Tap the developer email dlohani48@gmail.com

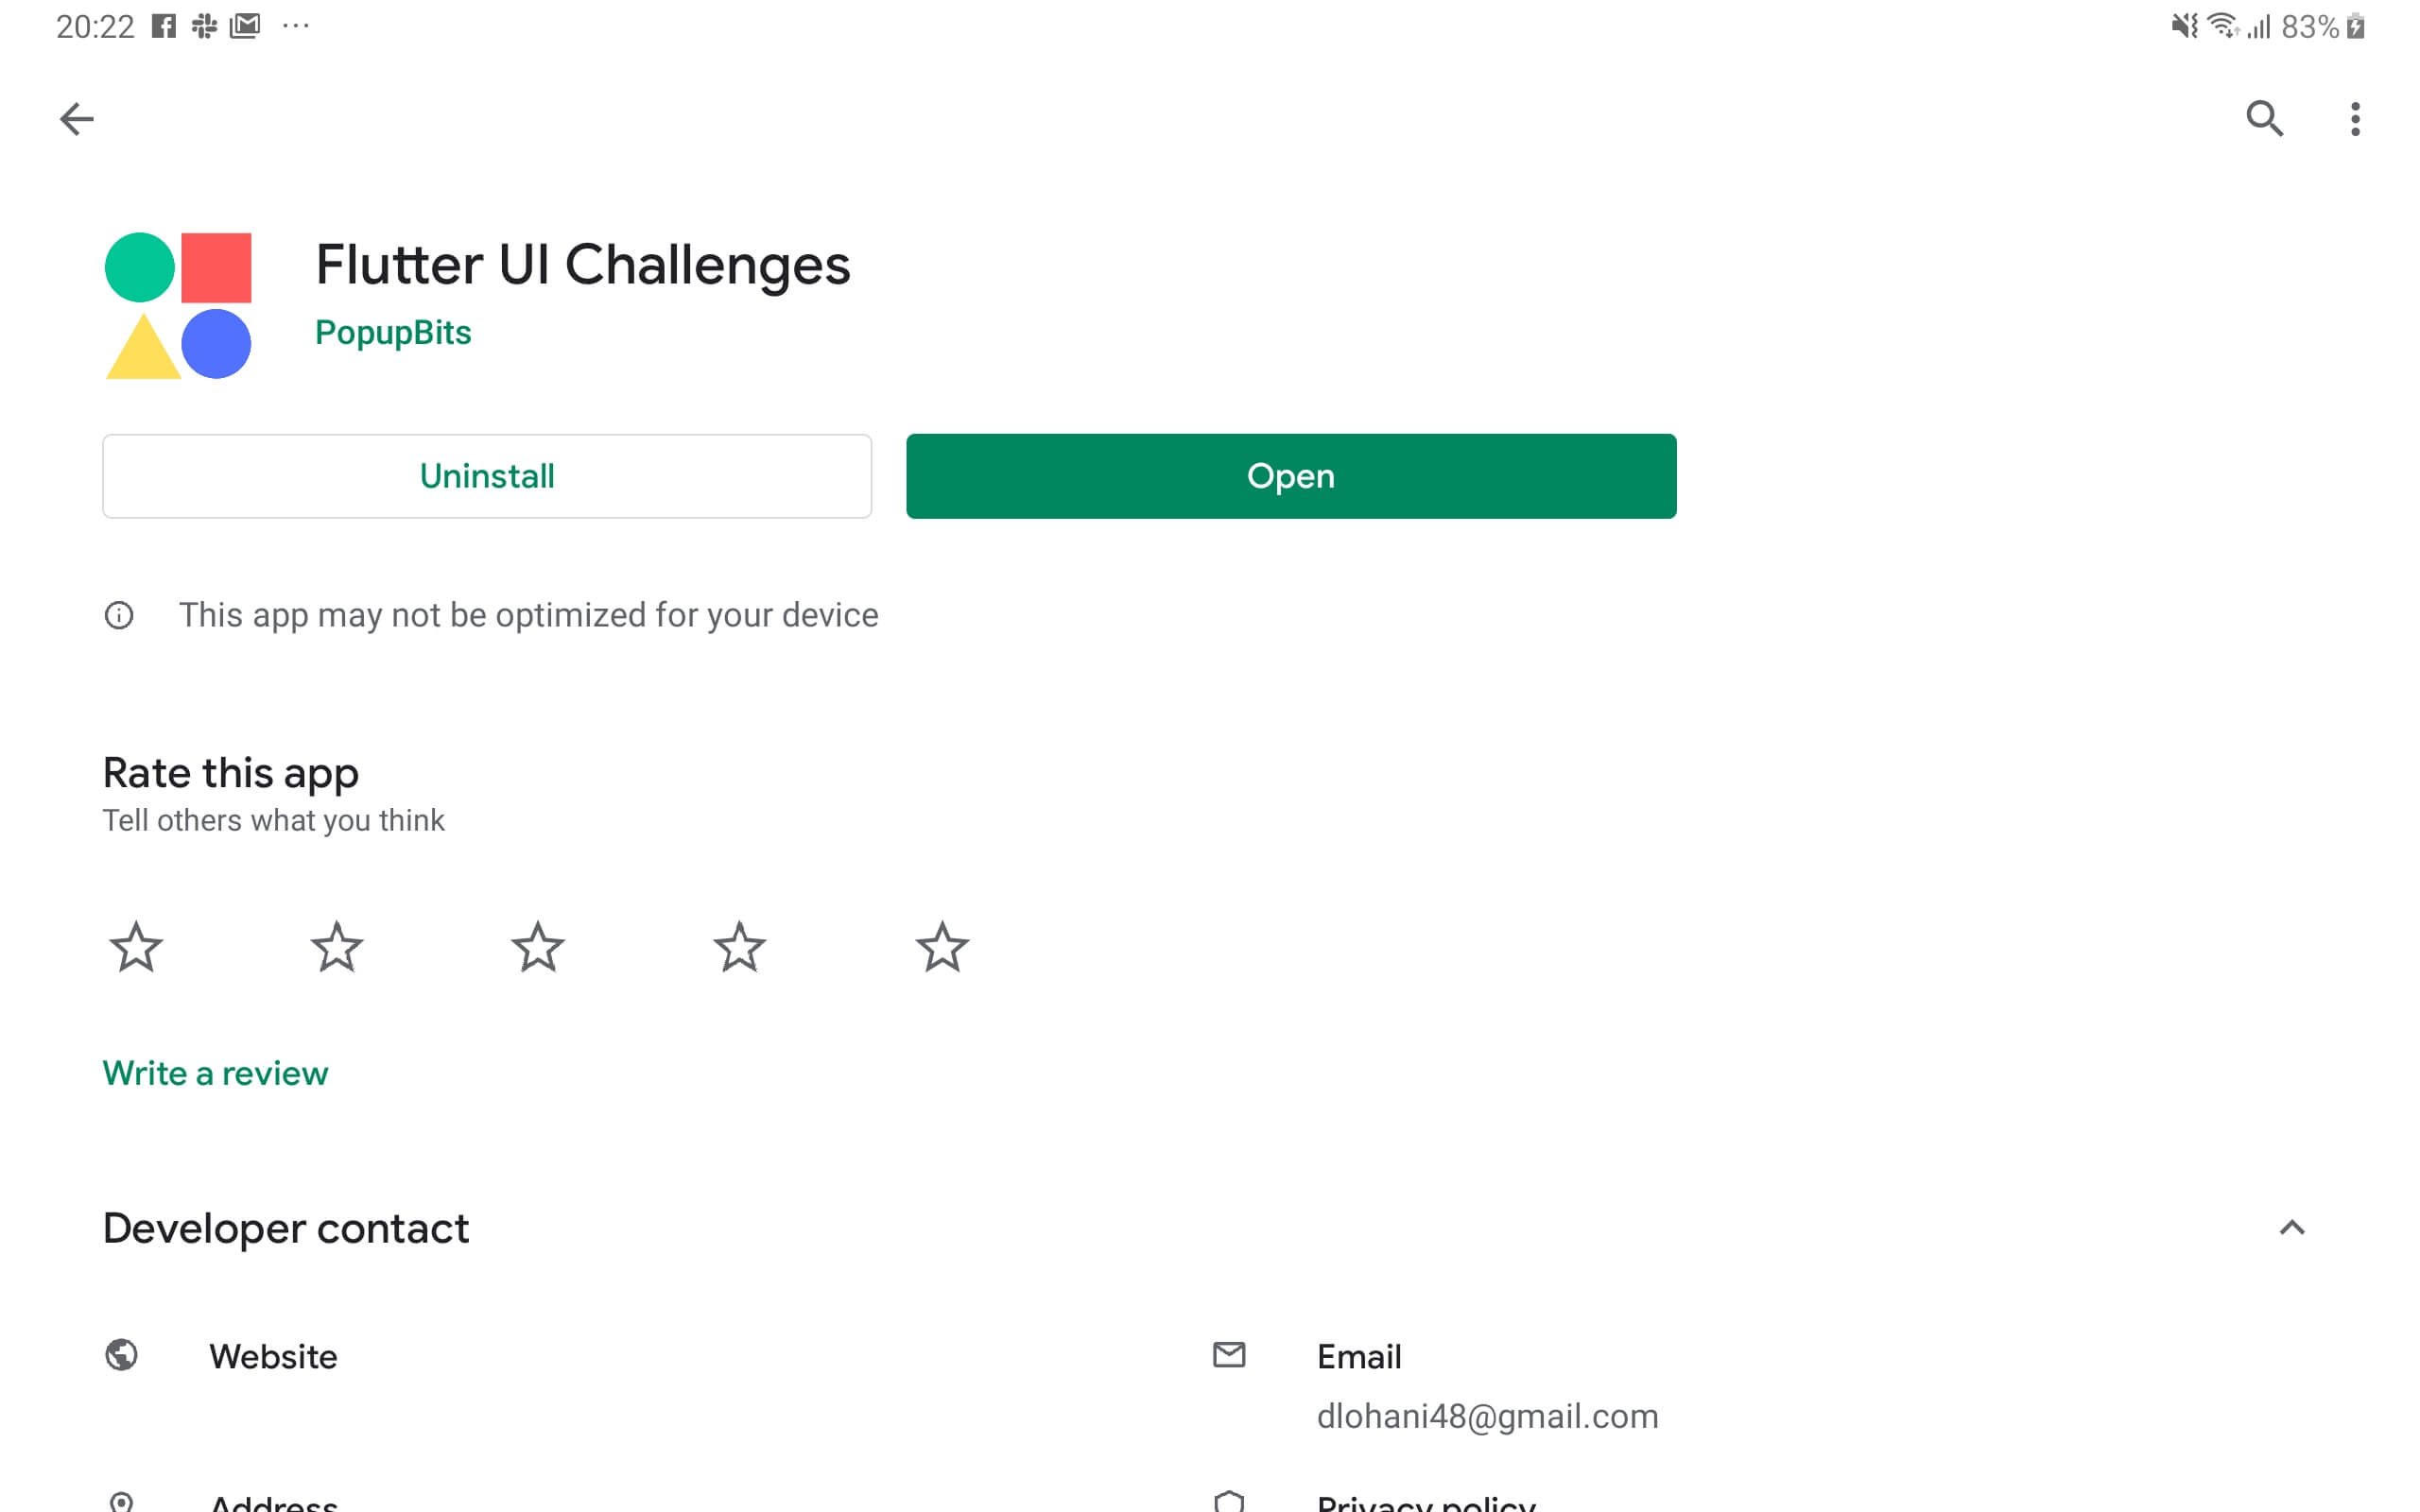tap(1487, 1416)
